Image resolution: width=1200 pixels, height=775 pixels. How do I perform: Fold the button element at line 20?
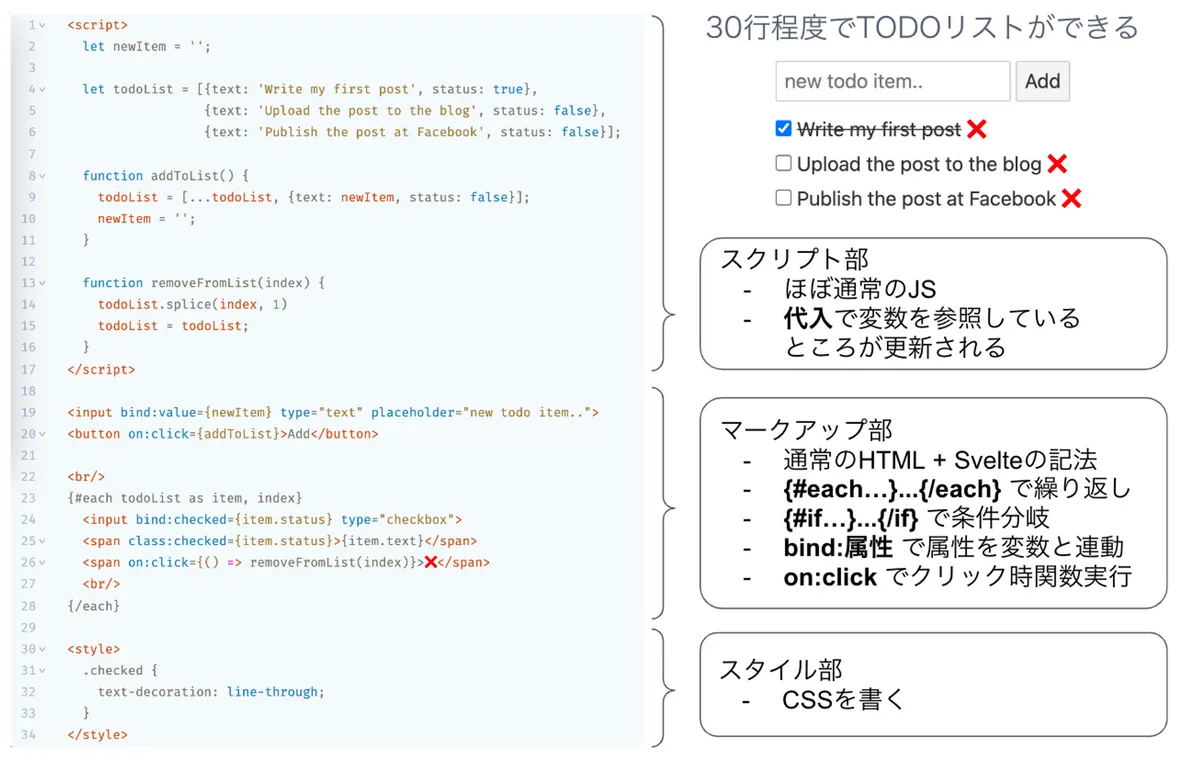click(41, 434)
